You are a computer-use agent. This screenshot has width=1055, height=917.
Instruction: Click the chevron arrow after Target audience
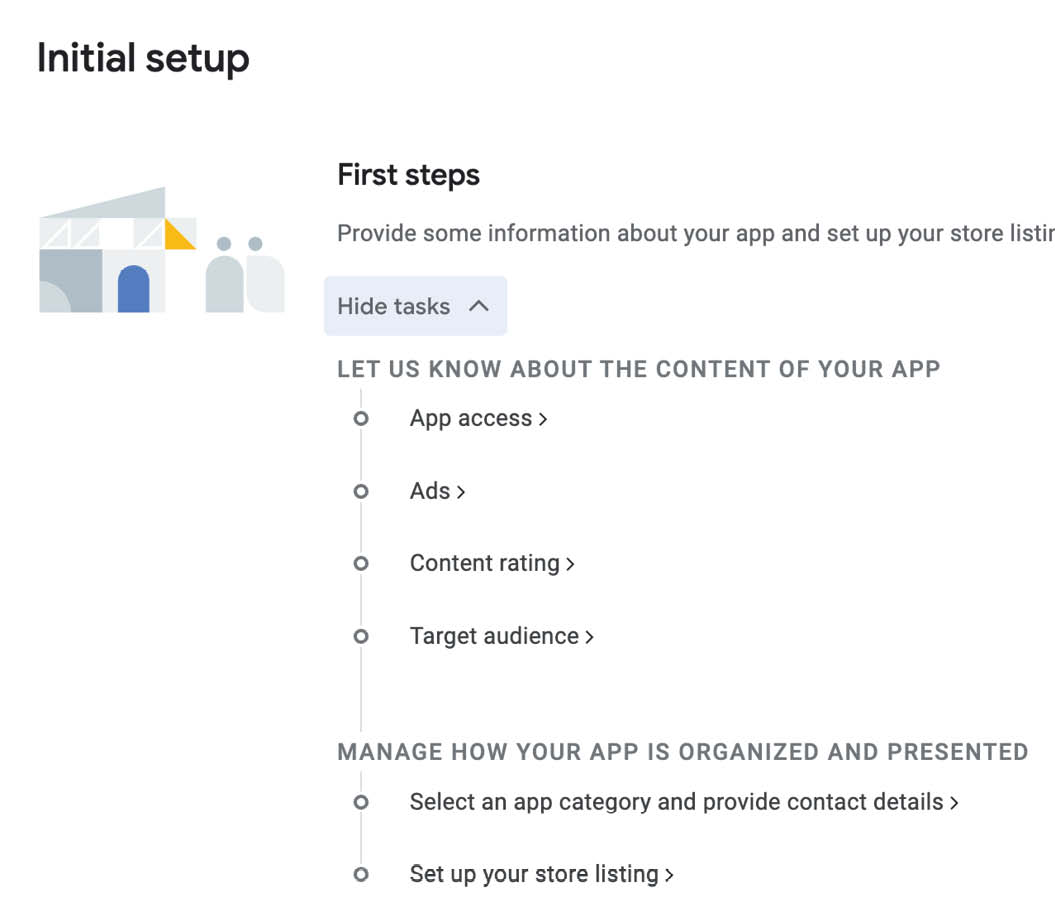tap(589, 636)
